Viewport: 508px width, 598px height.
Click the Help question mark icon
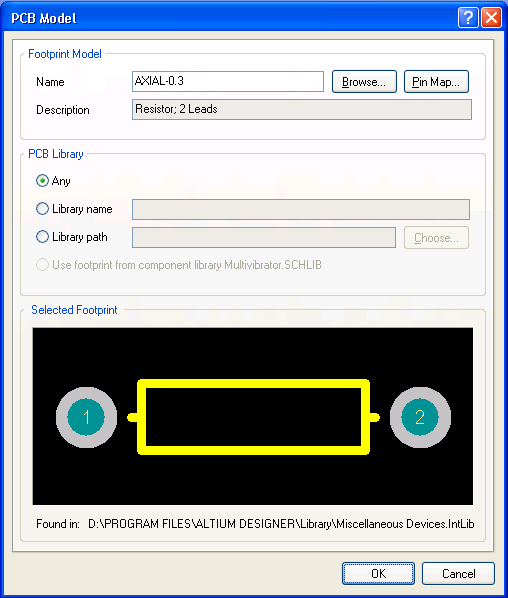[x=468, y=18]
